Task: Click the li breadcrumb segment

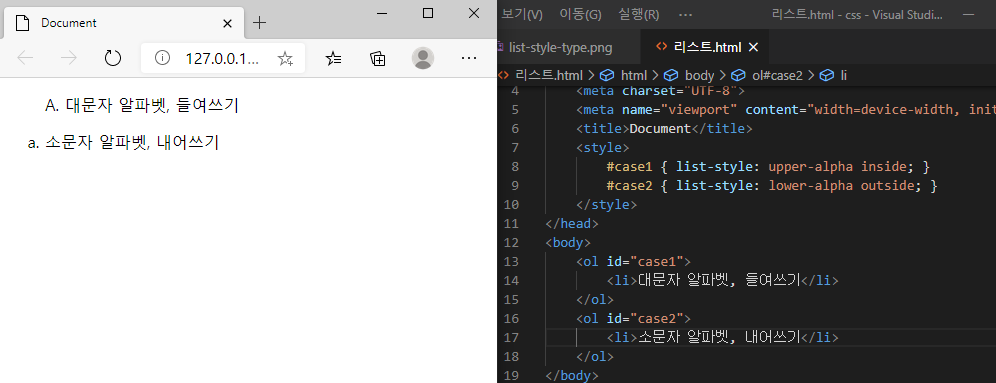Action: tap(844, 76)
